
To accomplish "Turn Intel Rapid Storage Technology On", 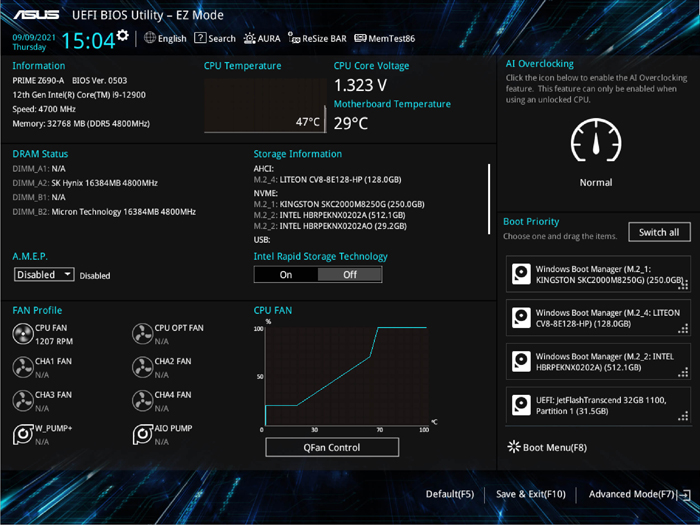I will tap(286, 275).
